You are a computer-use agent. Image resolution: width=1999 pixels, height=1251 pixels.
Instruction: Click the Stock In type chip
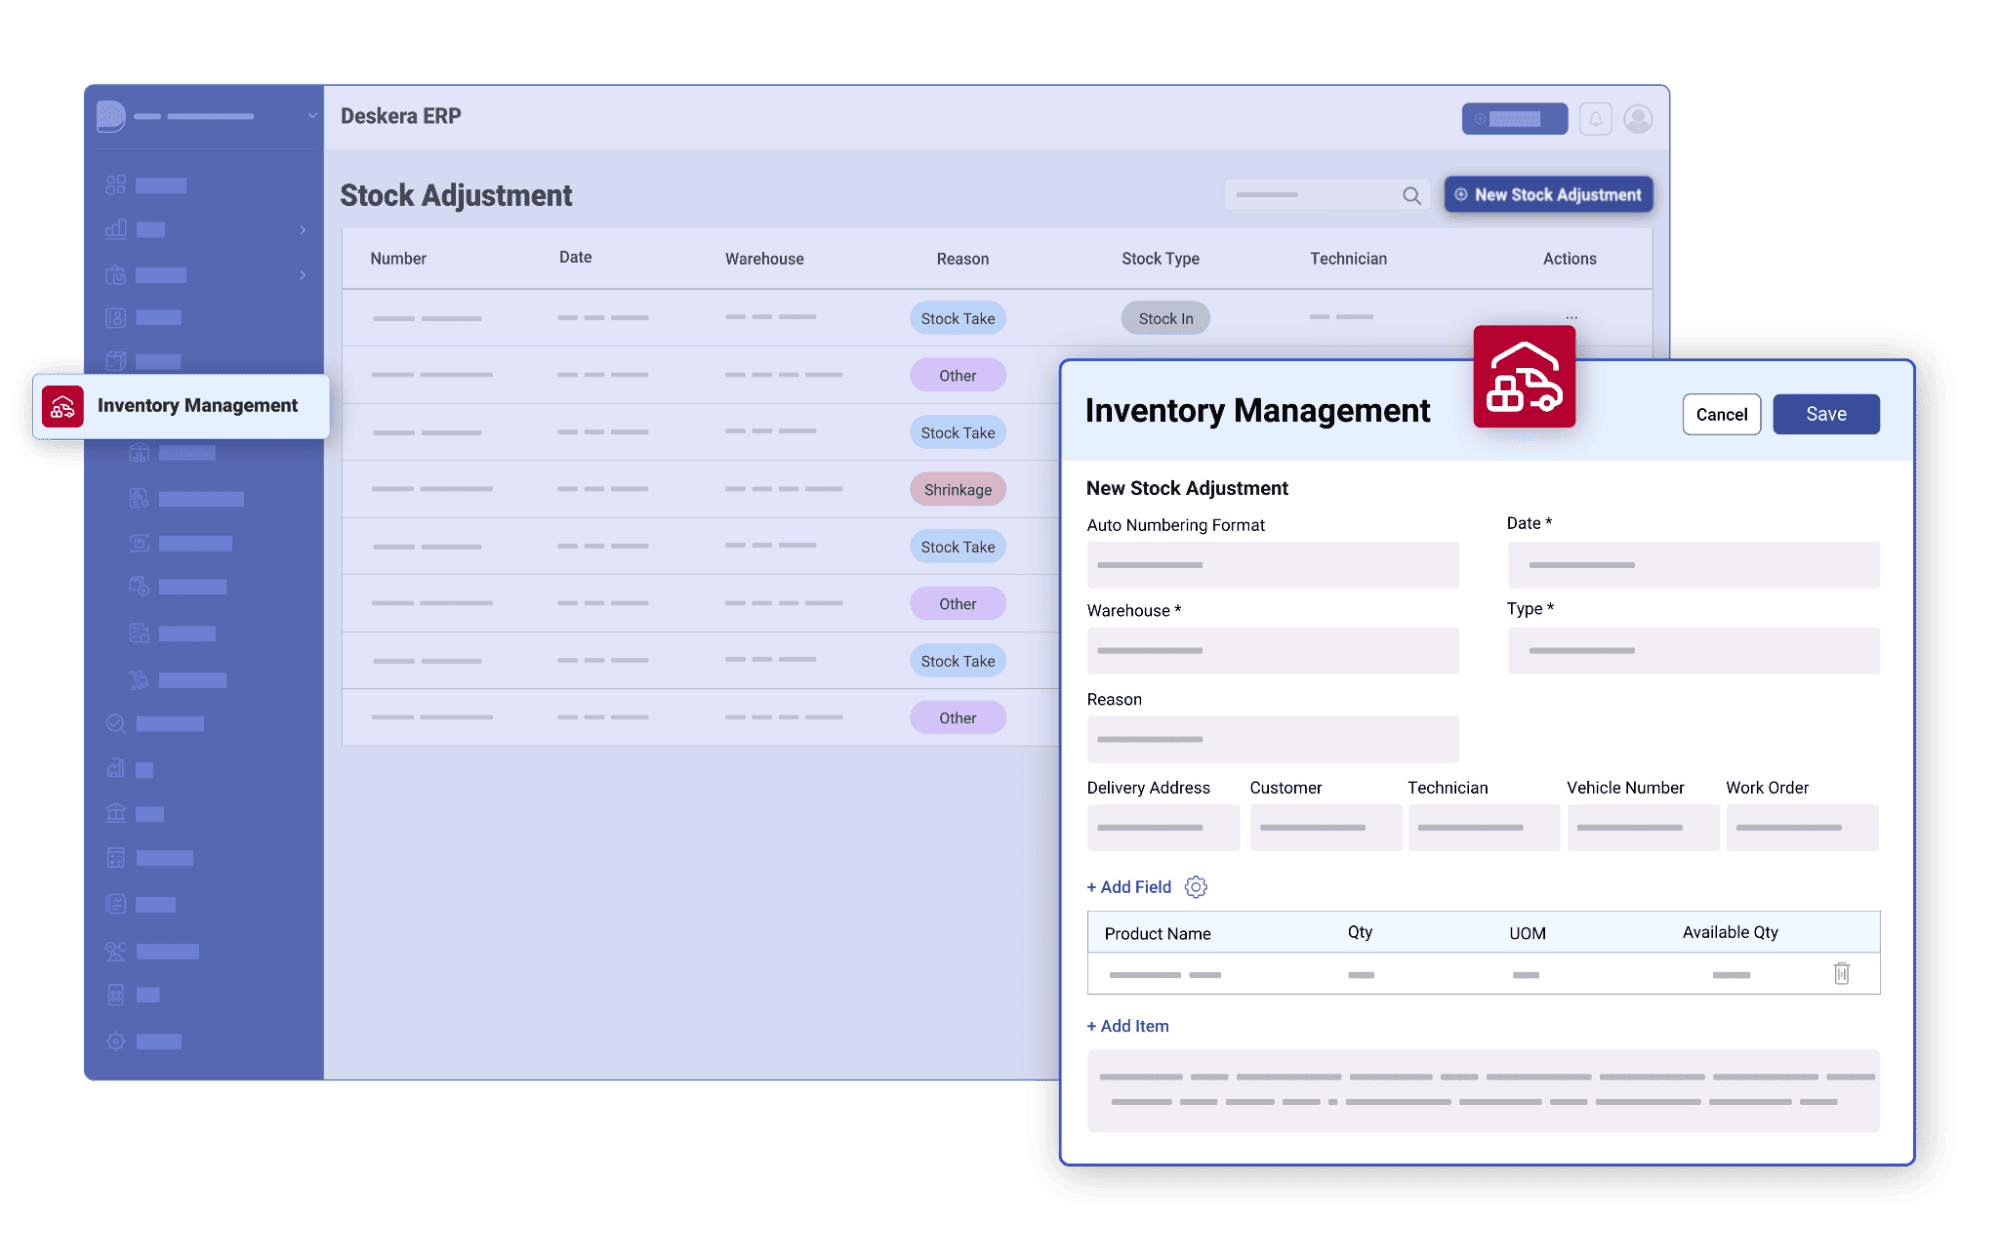click(1165, 319)
